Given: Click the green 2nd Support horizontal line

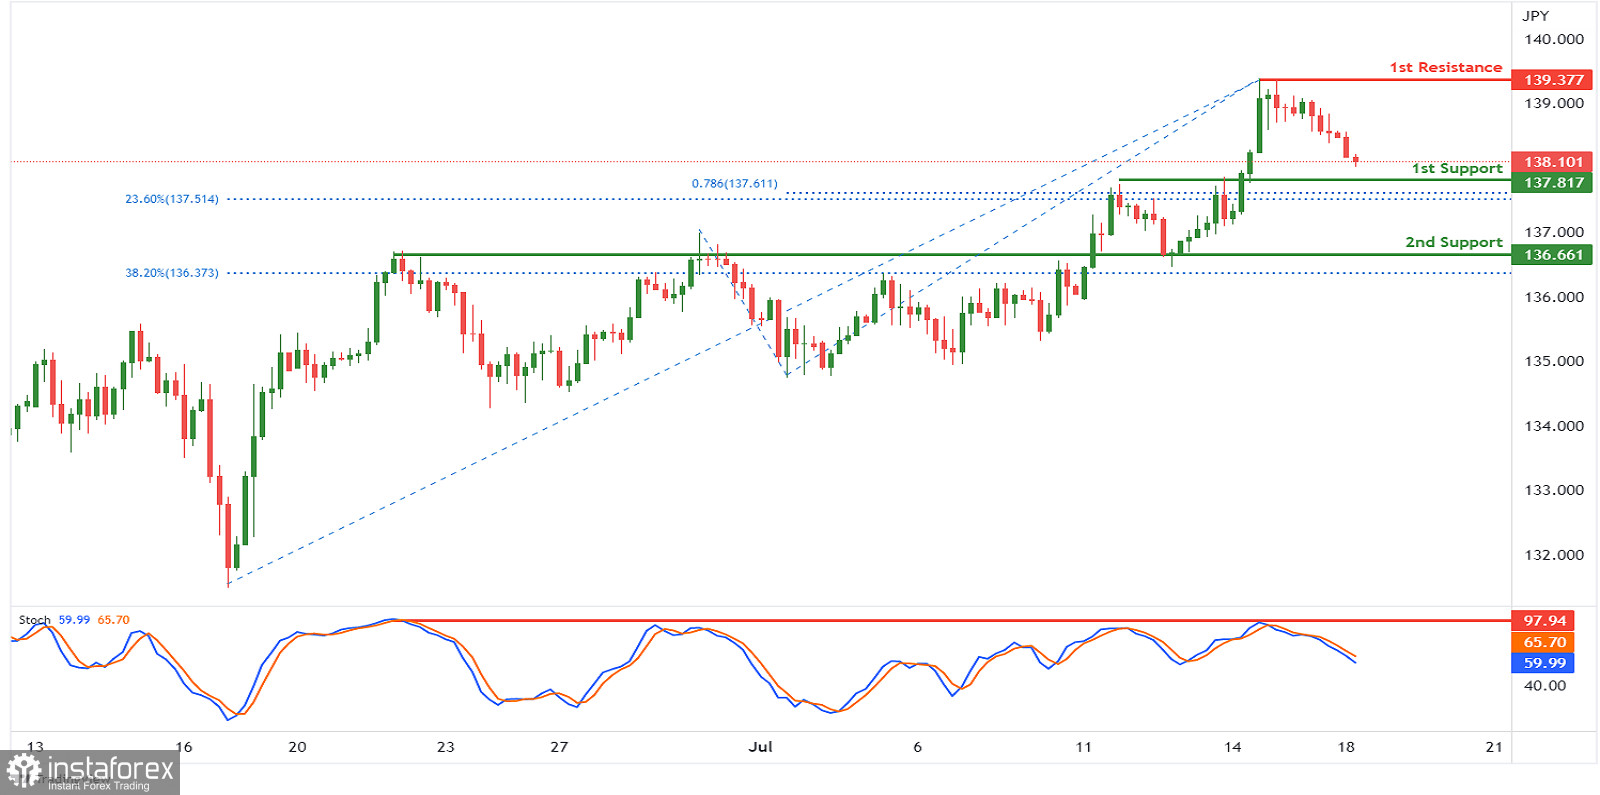Looking at the screenshot, I should coord(952,255).
